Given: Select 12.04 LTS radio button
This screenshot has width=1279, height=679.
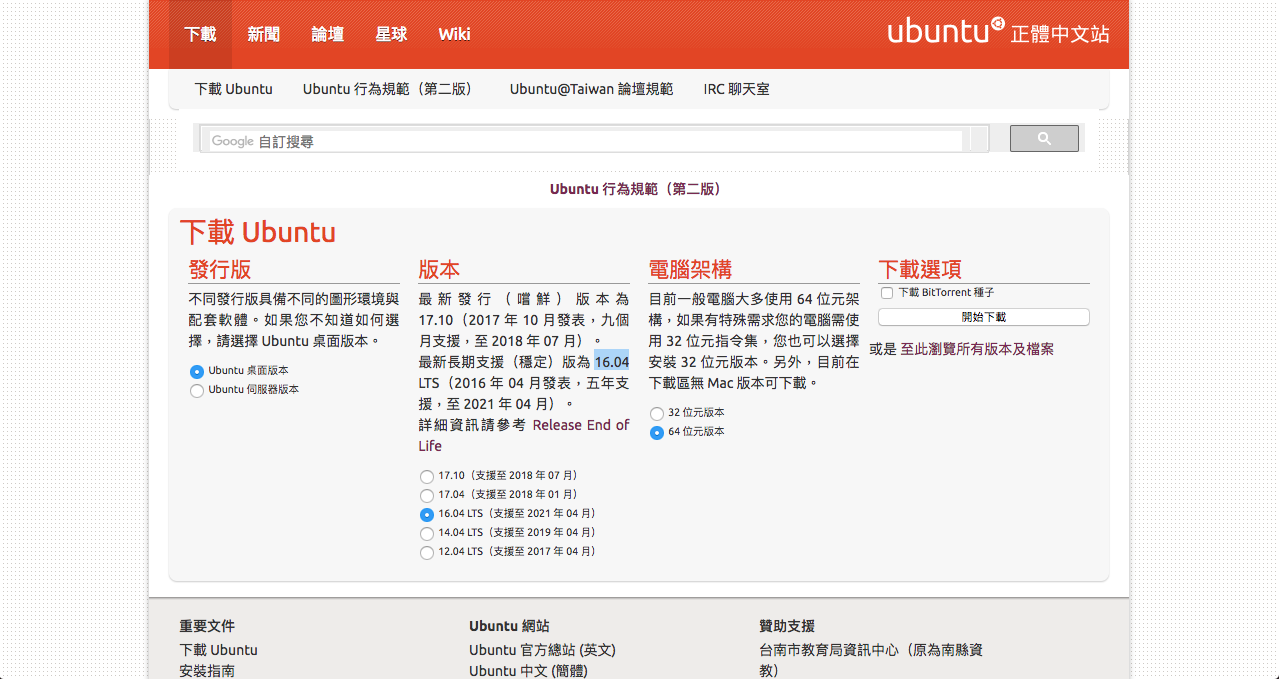Looking at the screenshot, I should (427, 552).
